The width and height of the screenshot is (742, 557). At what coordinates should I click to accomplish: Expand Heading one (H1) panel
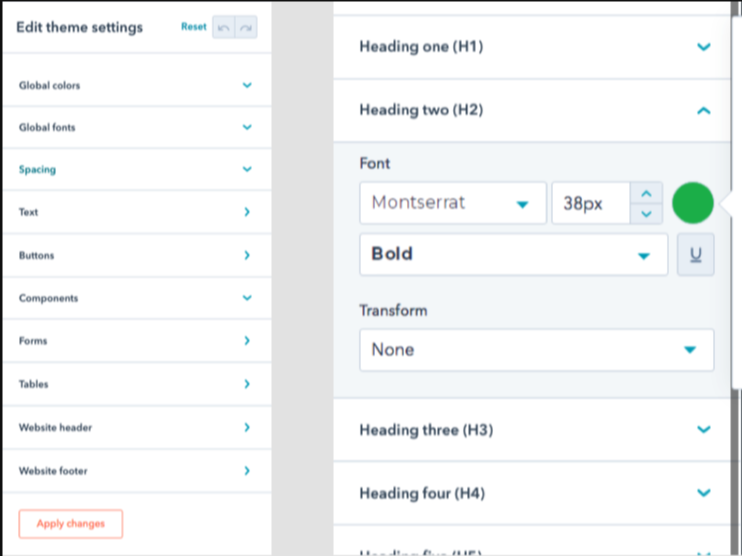click(x=532, y=47)
